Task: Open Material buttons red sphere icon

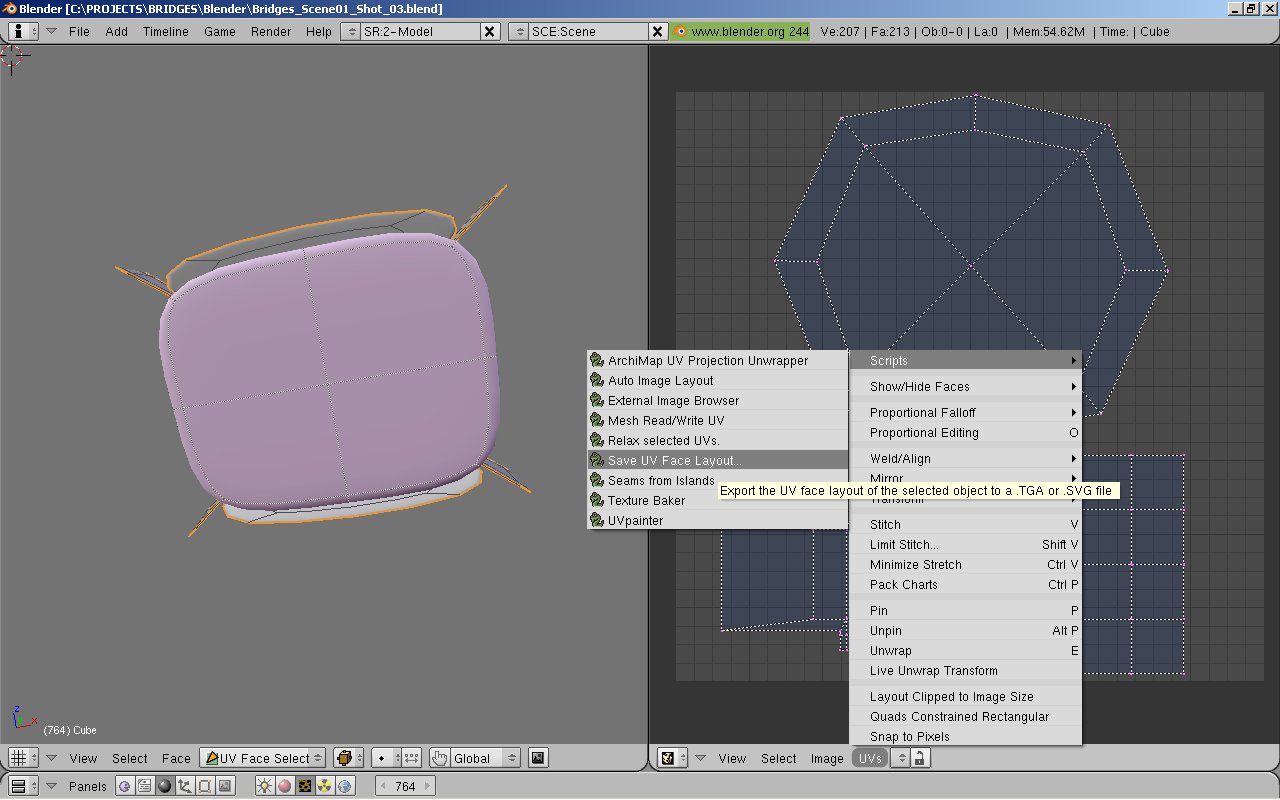Action: [284, 786]
